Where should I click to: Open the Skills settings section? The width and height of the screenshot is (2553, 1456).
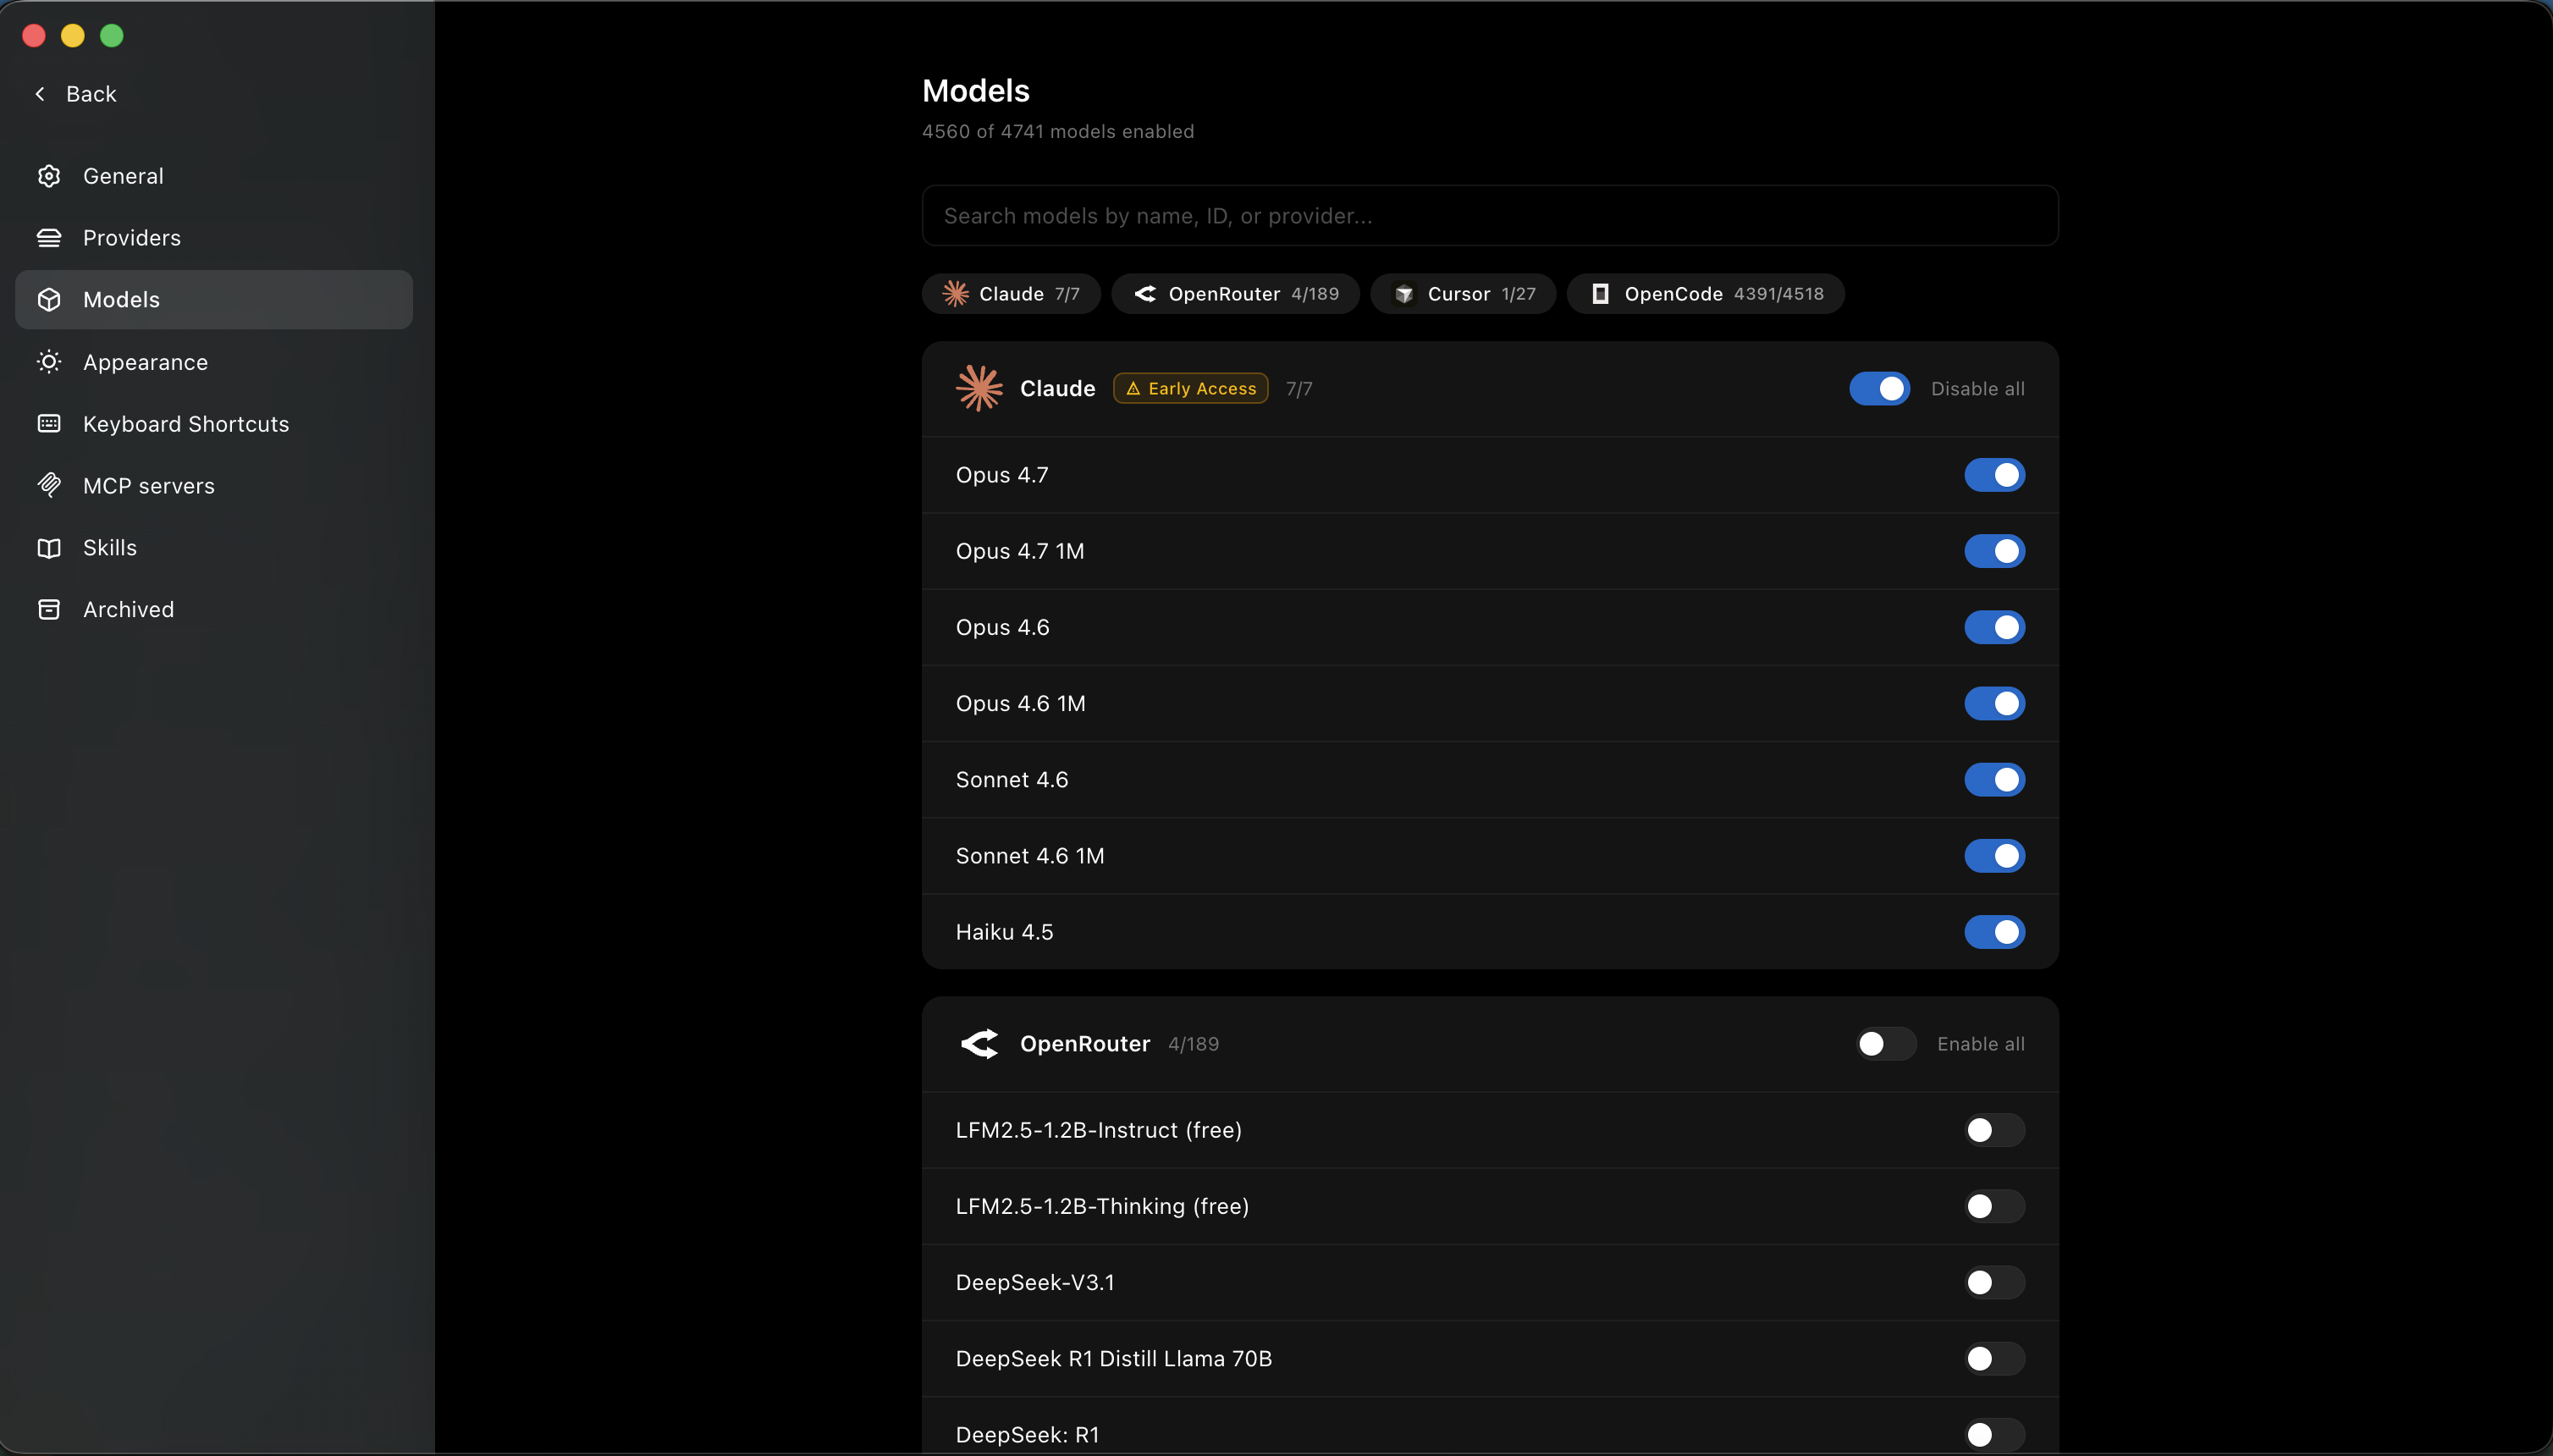(x=214, y=548)
